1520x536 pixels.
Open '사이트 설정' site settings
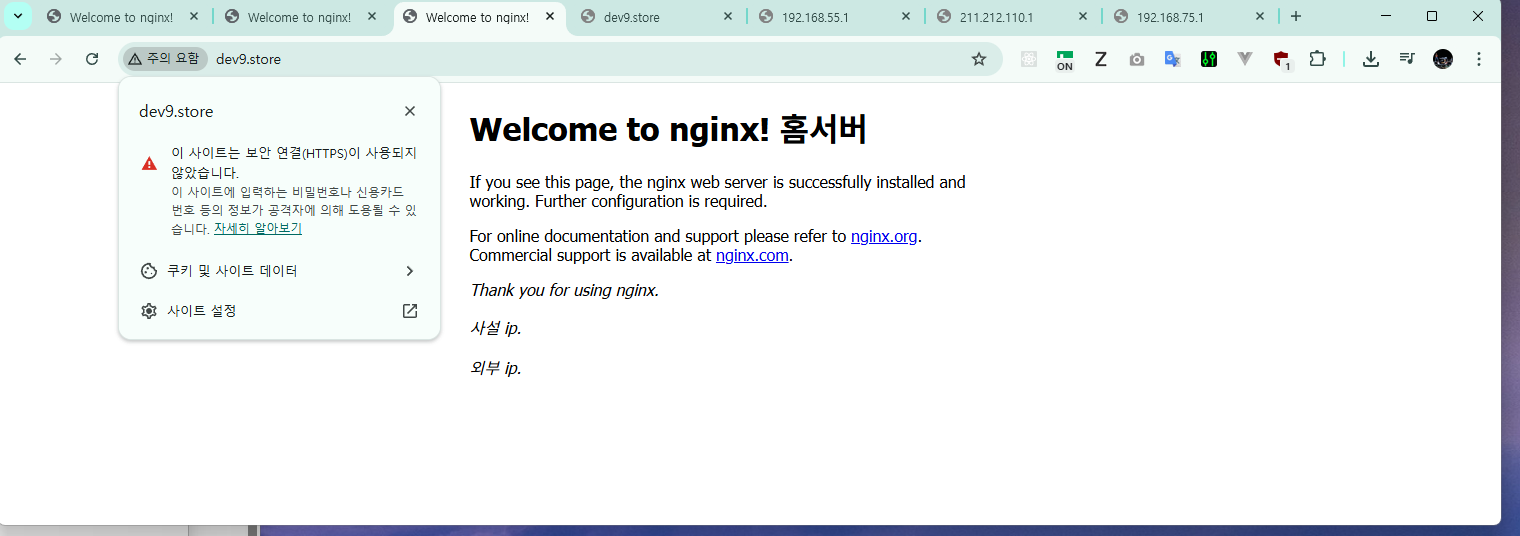(279, 311)
